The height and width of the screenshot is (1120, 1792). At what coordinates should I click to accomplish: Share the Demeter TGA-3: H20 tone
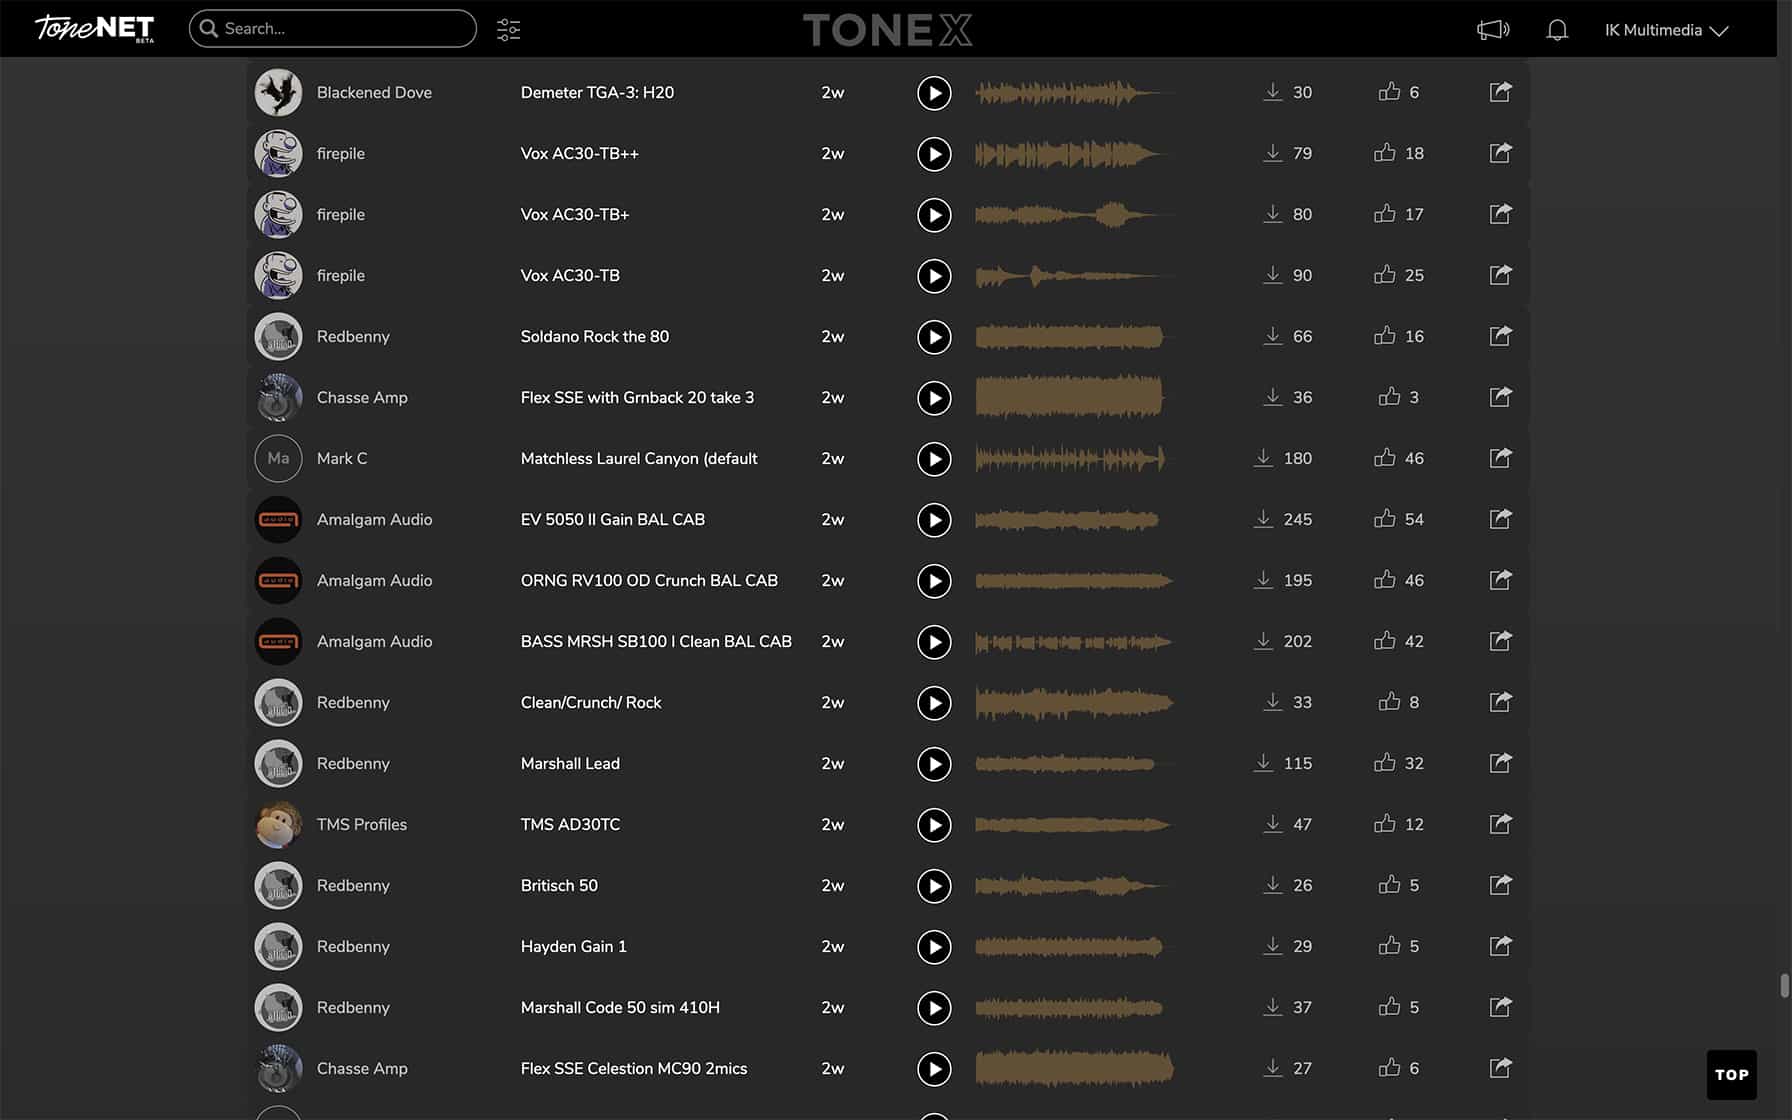(x=1500, y=92)
